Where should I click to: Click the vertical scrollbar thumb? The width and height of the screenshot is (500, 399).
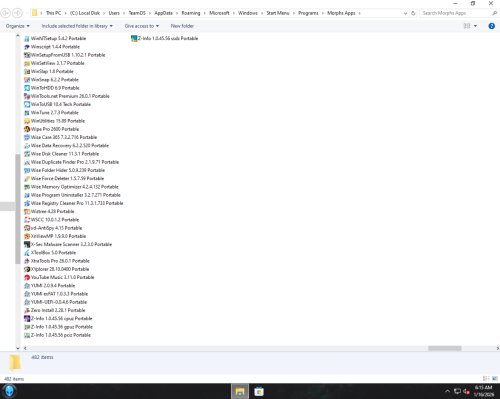[x=18, y=209]
